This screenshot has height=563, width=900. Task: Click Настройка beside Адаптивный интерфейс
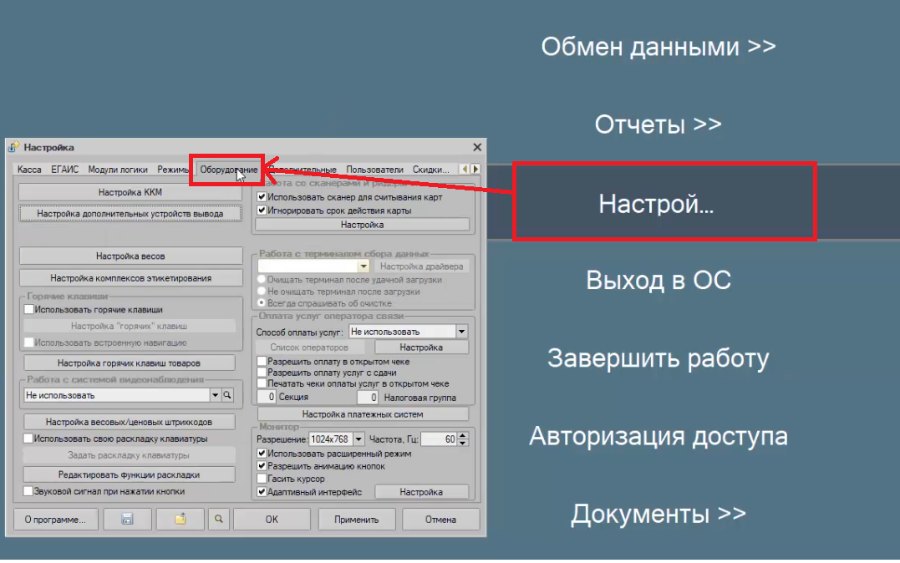tap(421, 492)
